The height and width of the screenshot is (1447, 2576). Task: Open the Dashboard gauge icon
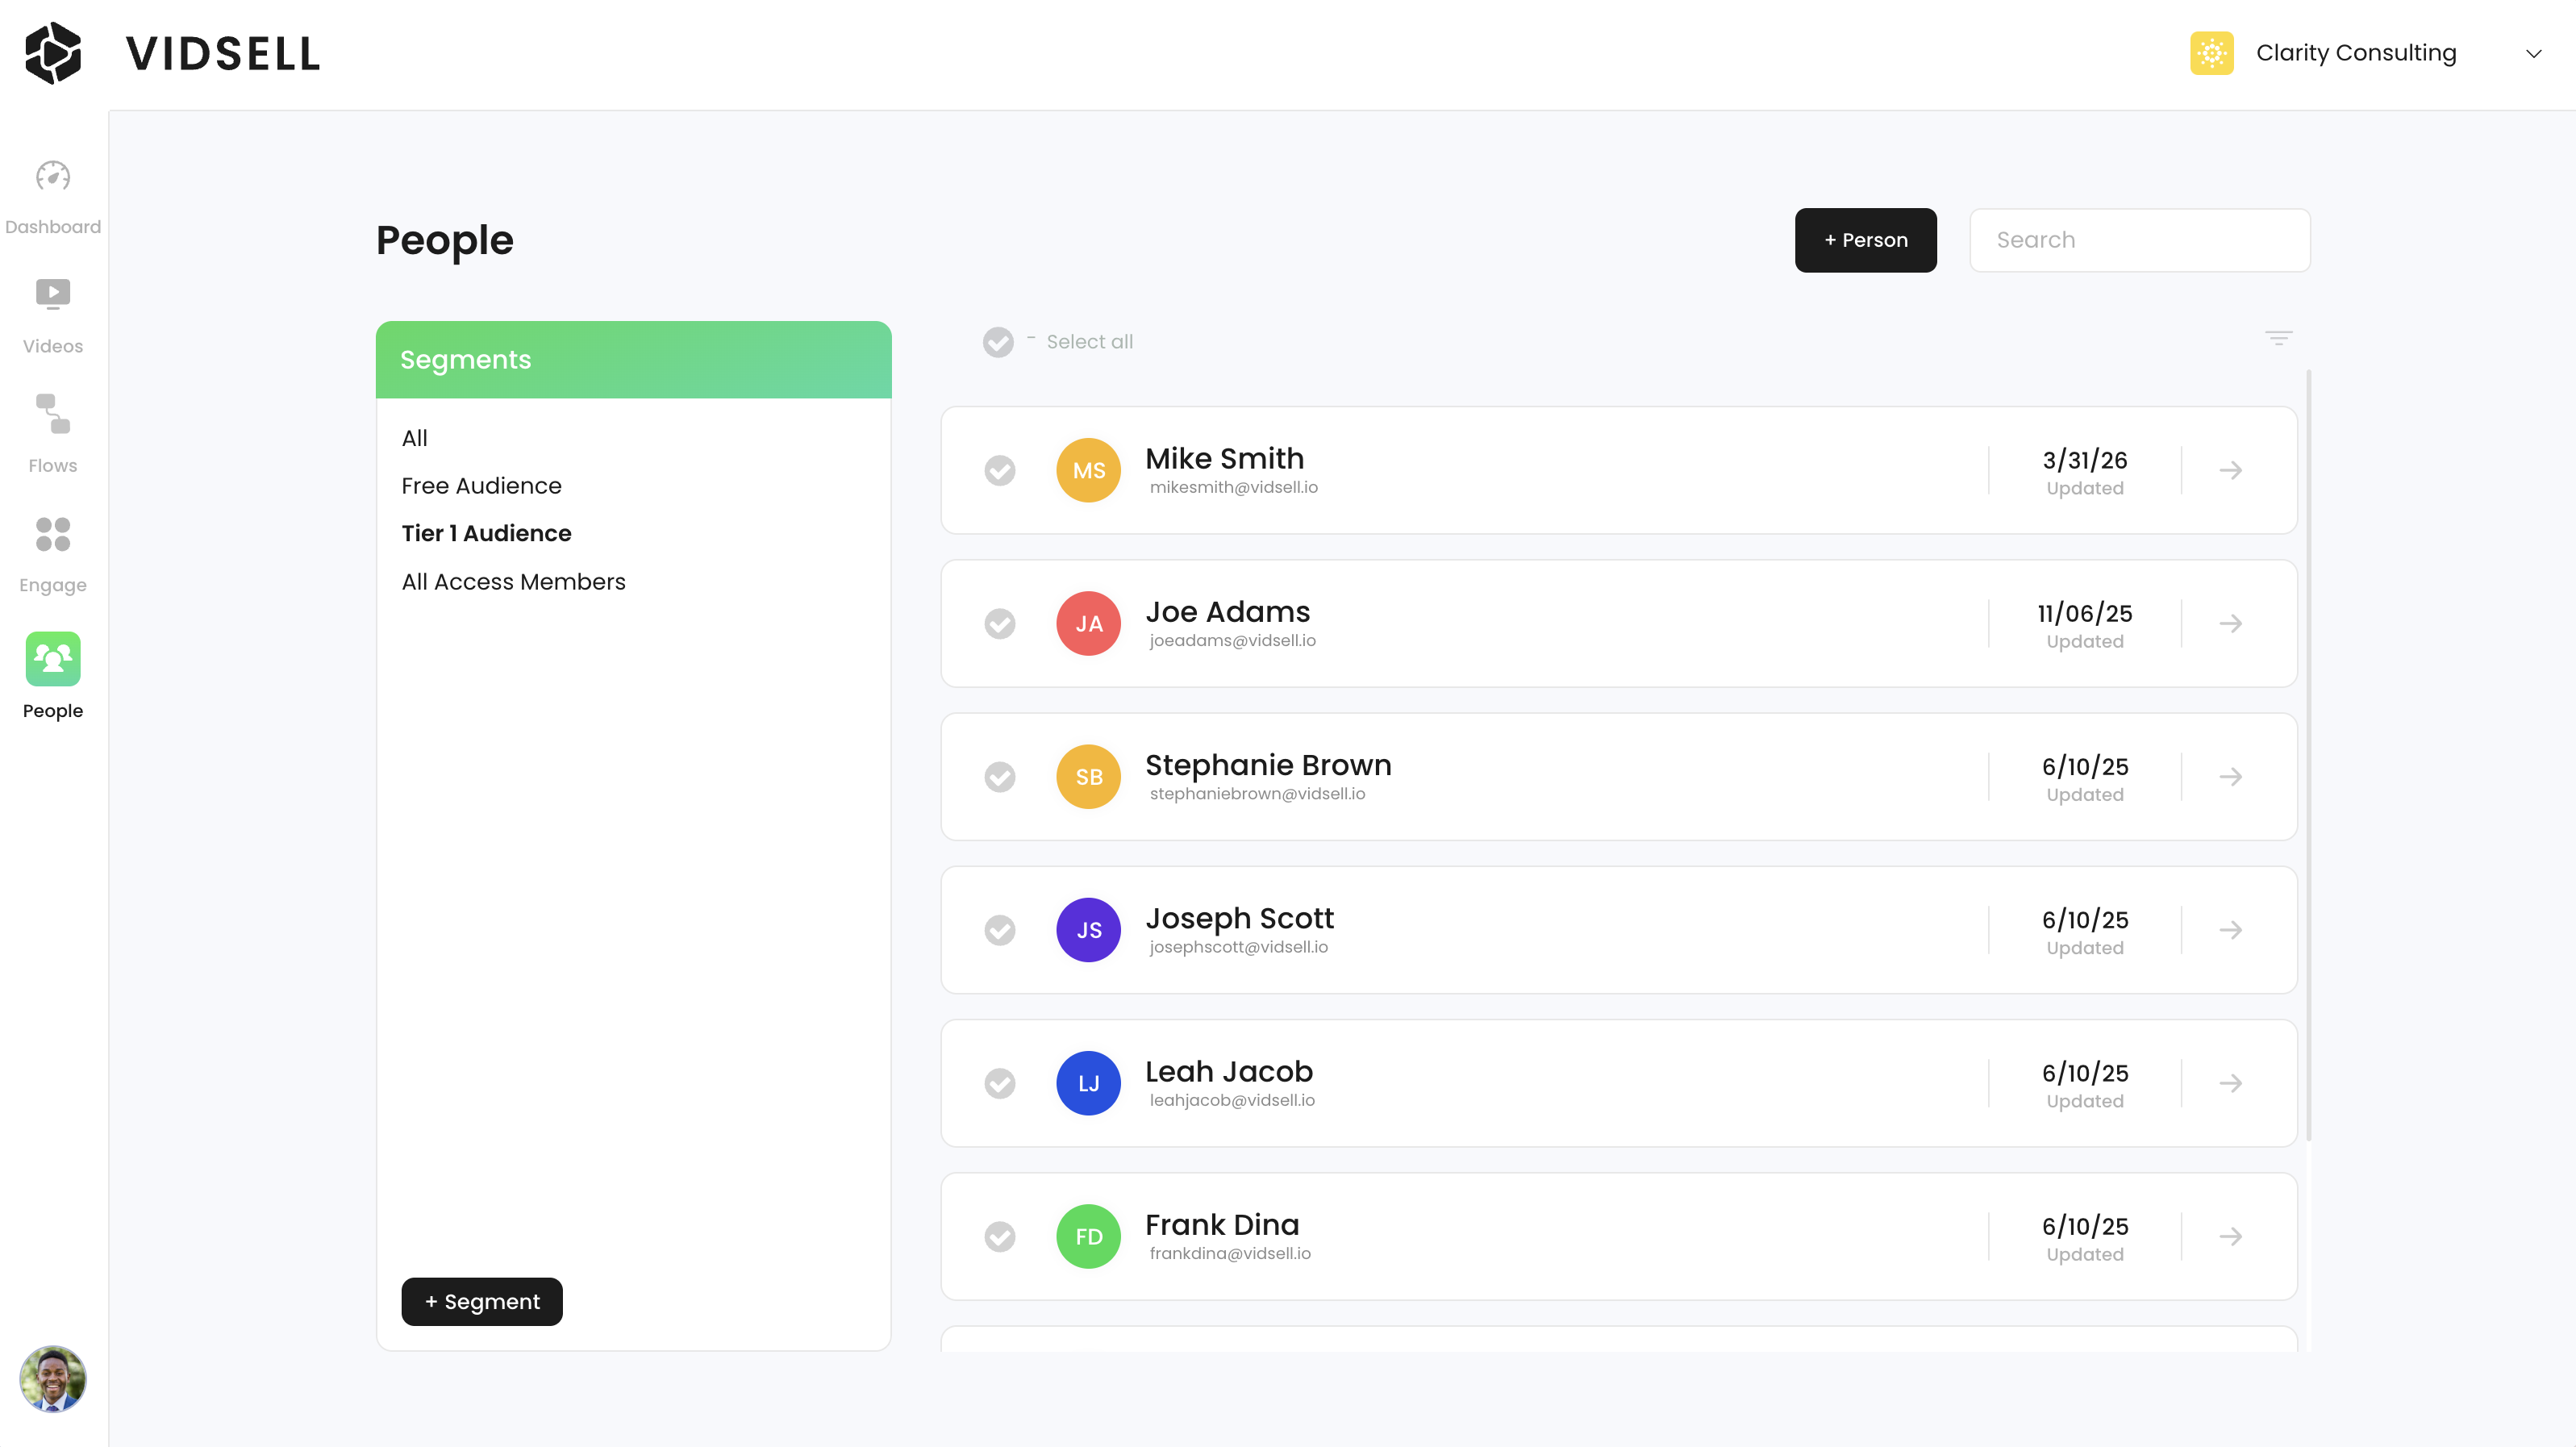pos(53,176)
